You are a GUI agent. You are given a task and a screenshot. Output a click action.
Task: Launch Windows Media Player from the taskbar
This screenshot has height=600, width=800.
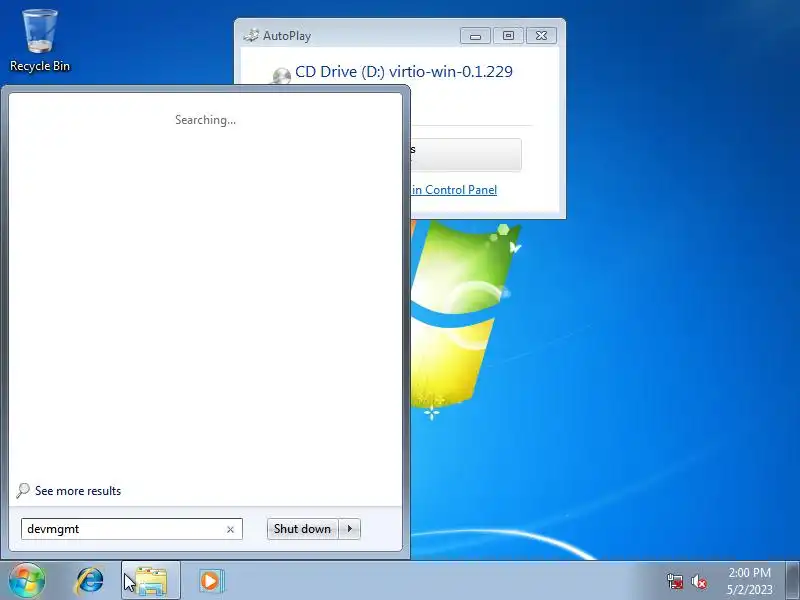[x=211, y=581]
